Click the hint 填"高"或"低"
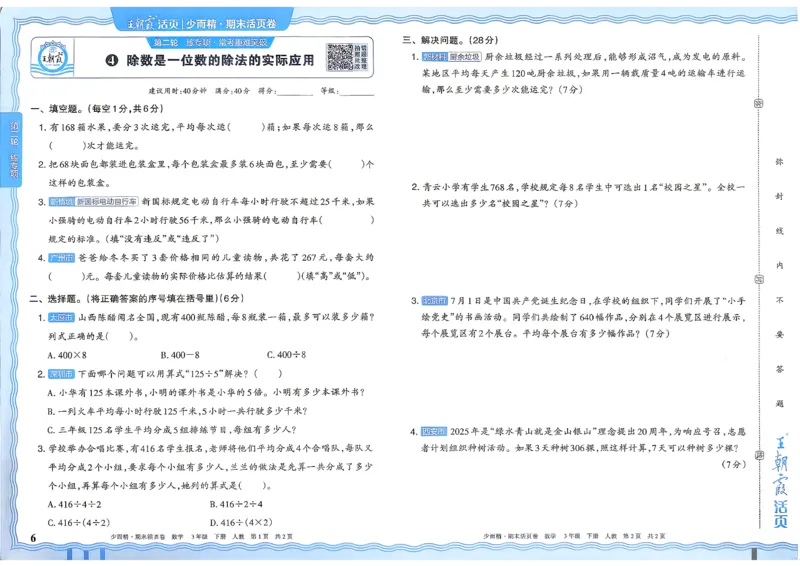800x566 pixels. pos(336,276)
